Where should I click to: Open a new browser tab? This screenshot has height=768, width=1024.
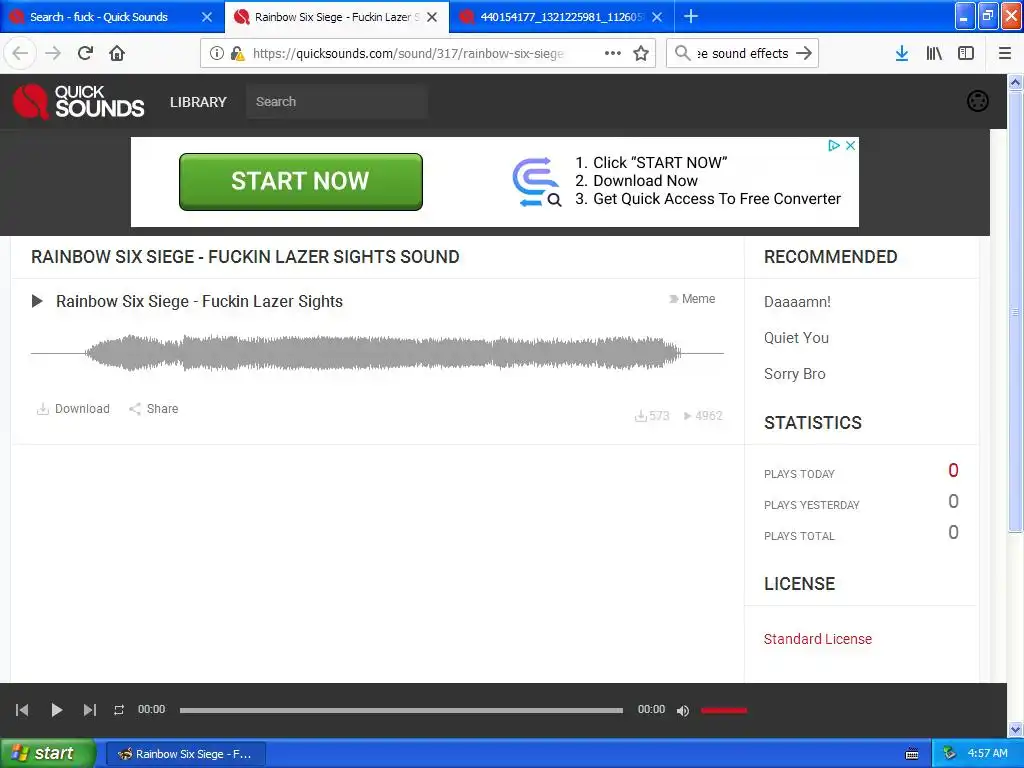[x=691, y=16]
